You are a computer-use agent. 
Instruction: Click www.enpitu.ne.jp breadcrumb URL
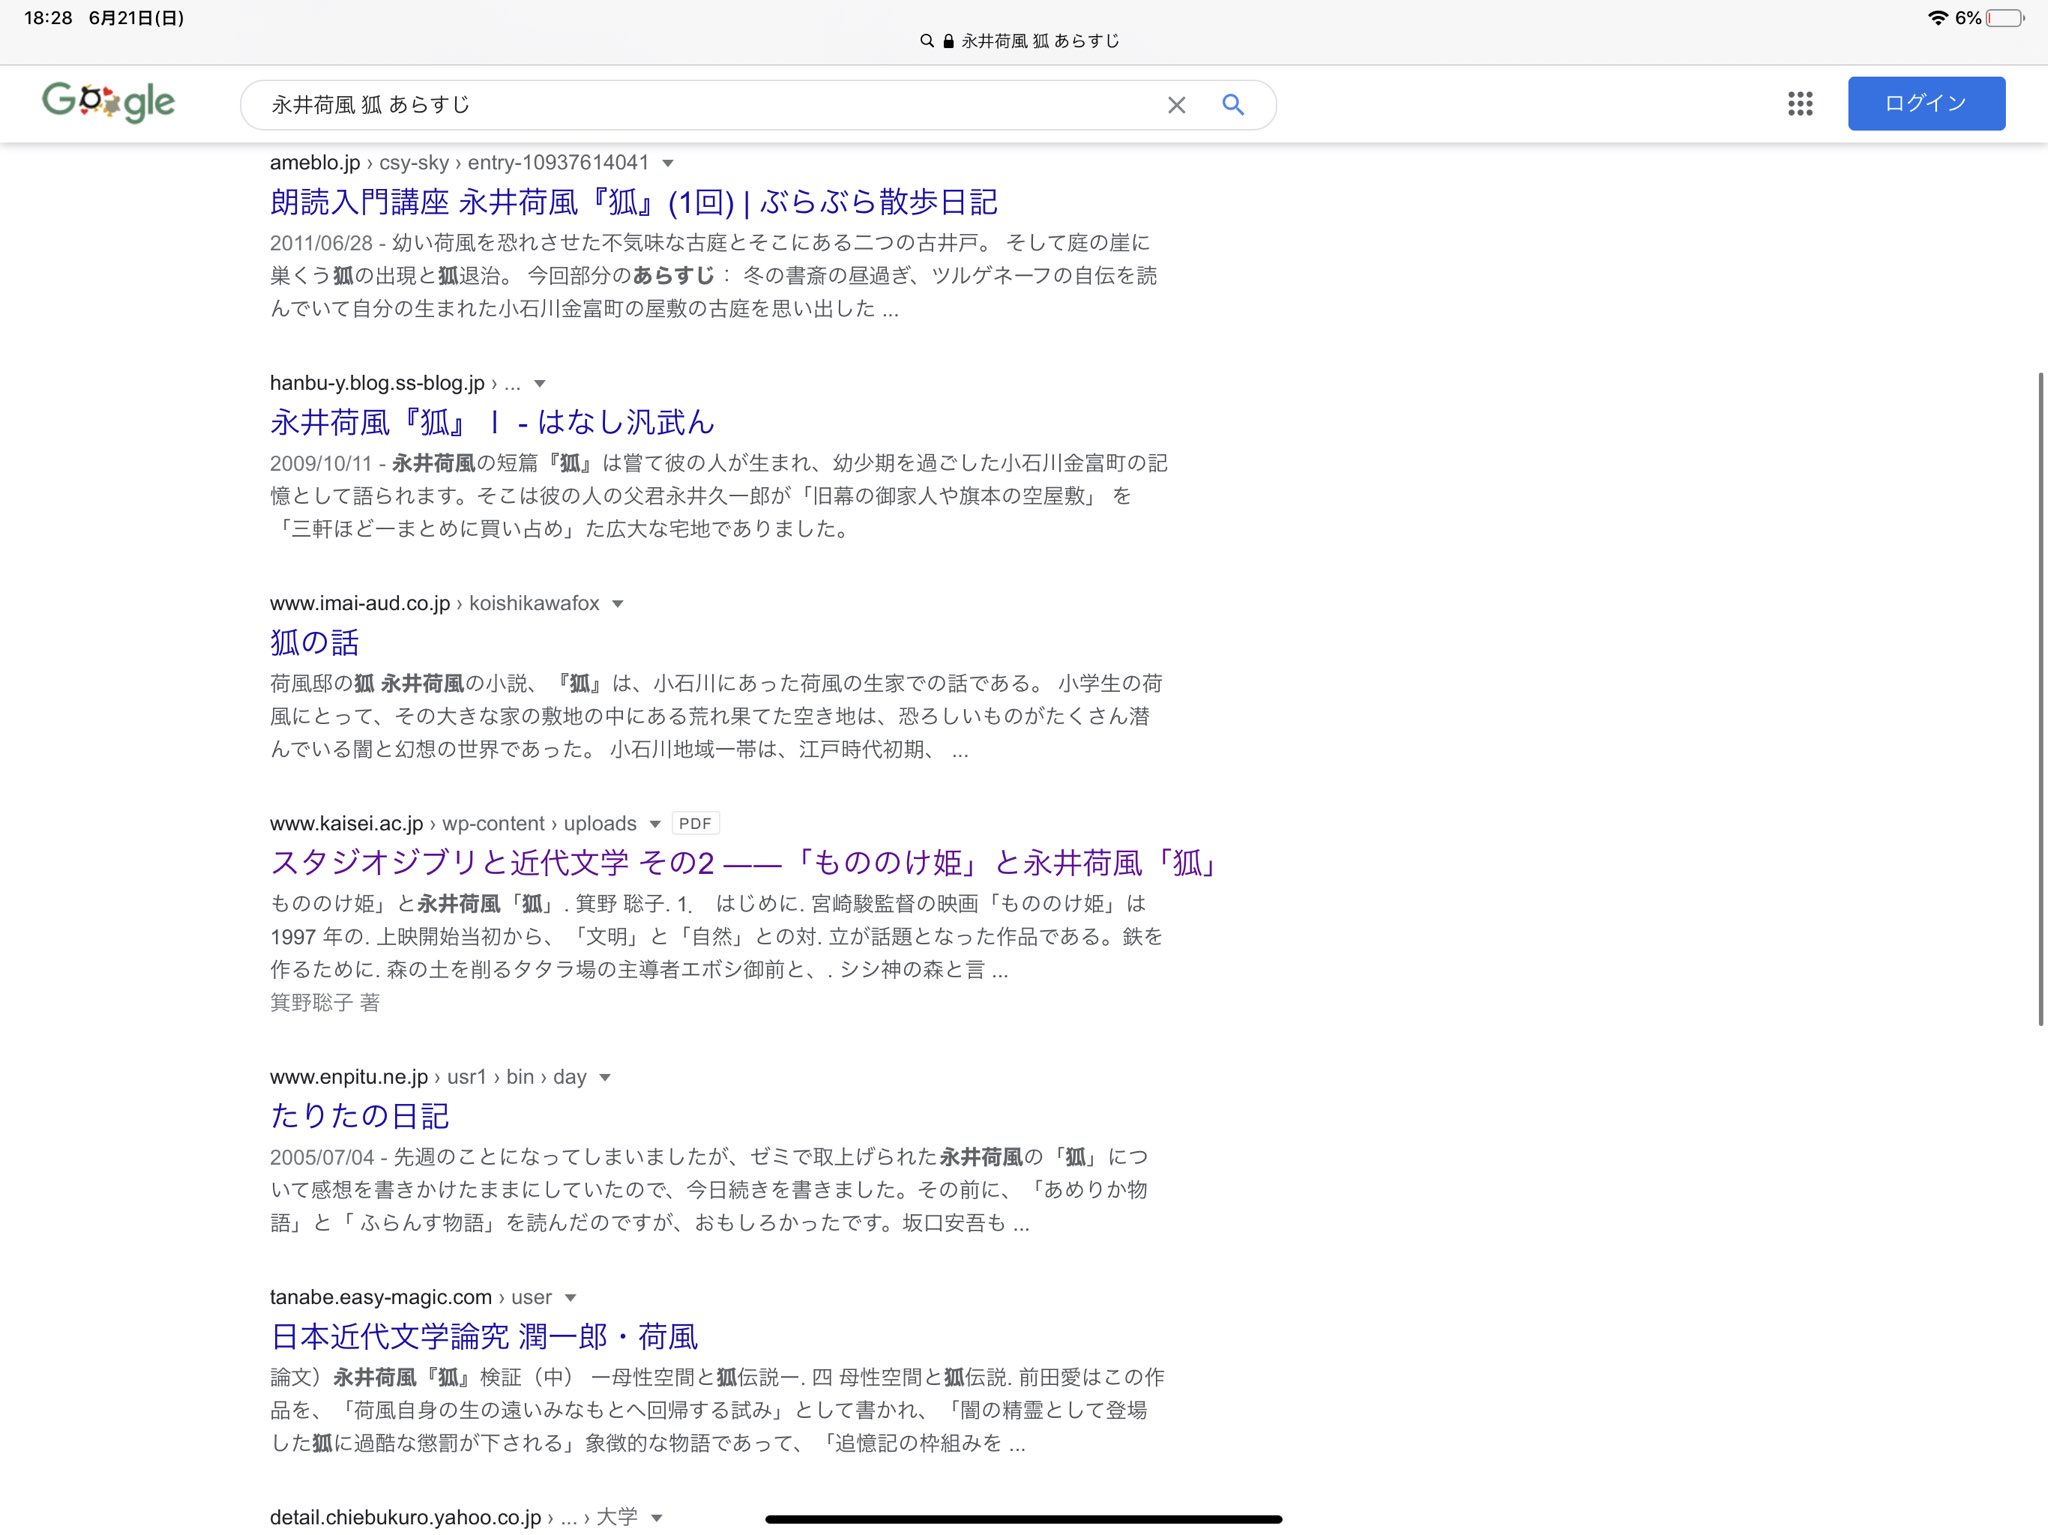tap(428, 1078)
